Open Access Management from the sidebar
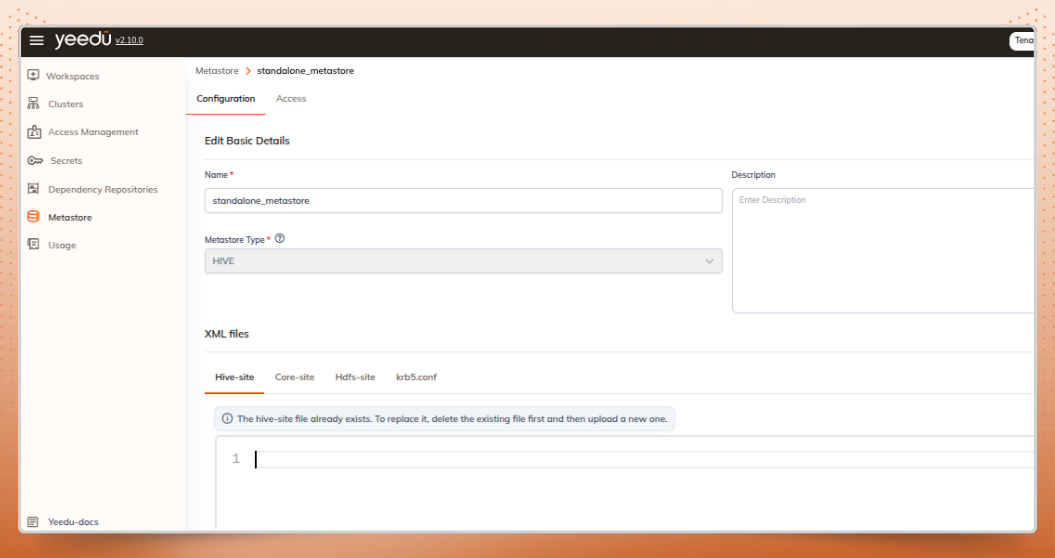The image size is (1055, 558). click(93, 132)
